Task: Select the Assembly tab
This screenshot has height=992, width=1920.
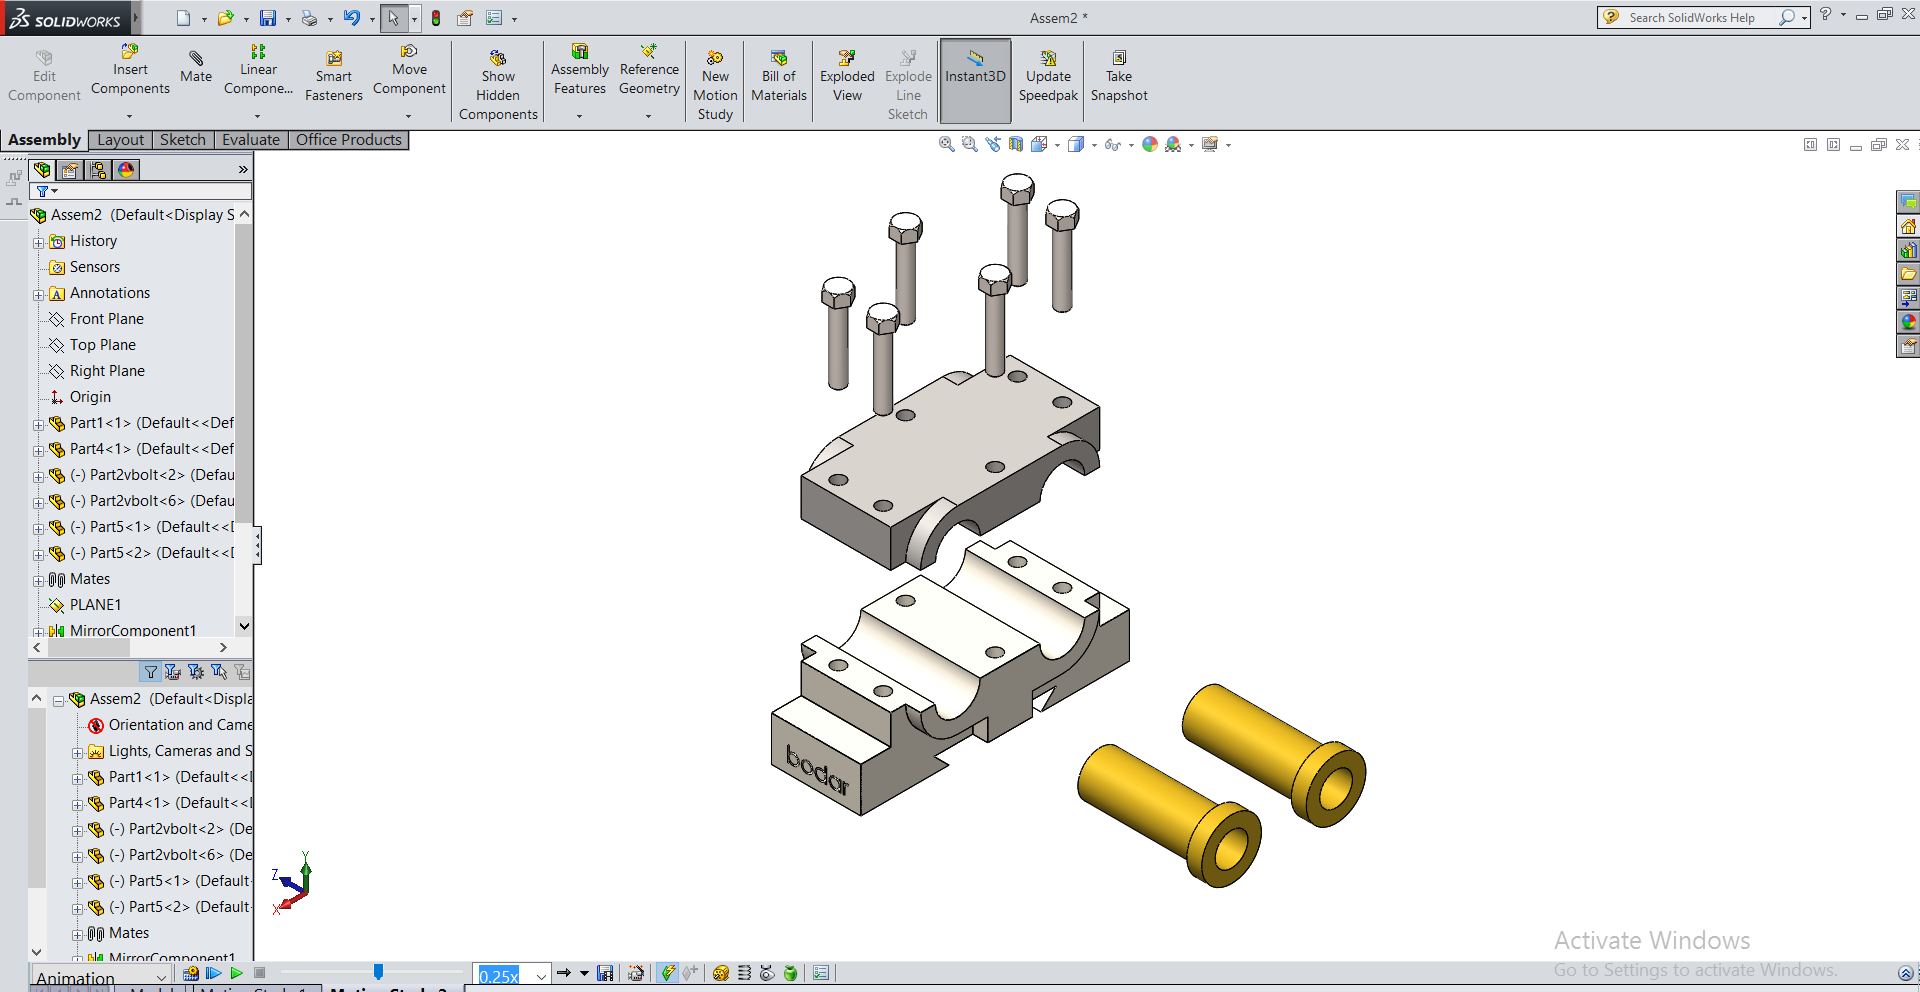Action: (44, 140)
